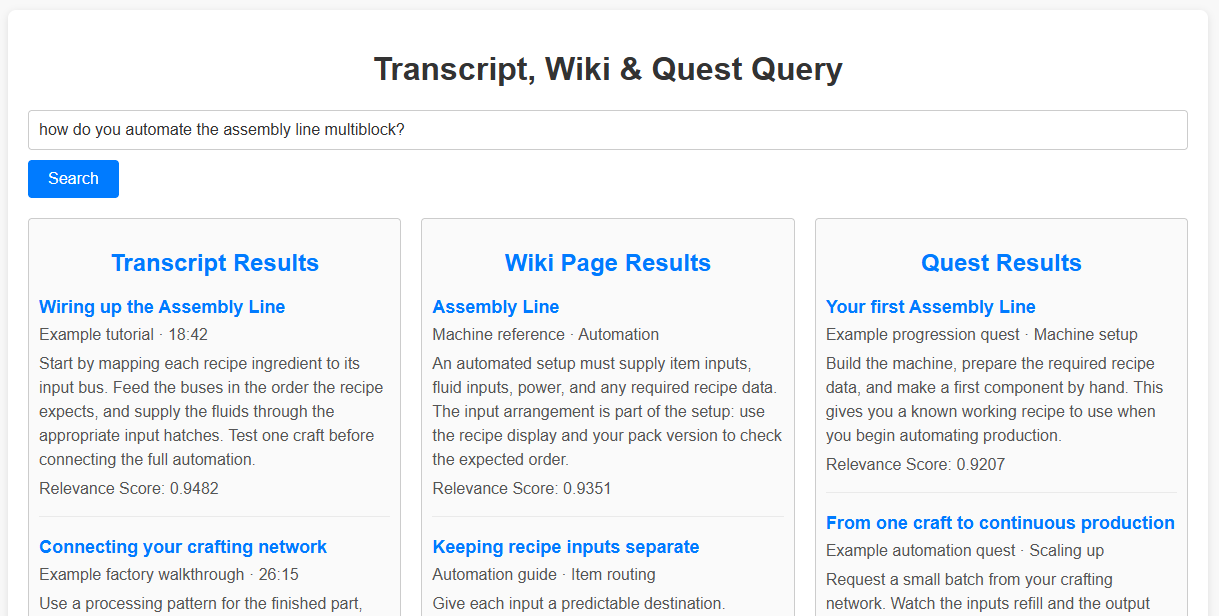Click the text 'Request a small batch from your crafting'
Screen dimensions: 1219x616
coord(969,580)
